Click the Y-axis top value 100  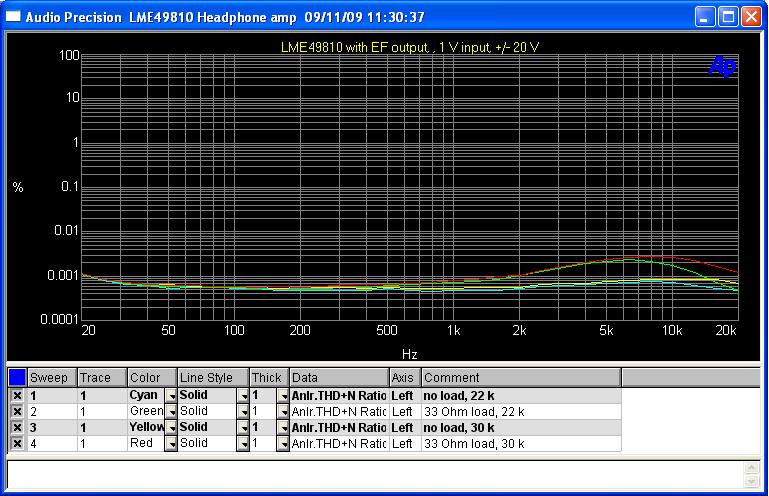click(69, 55)
